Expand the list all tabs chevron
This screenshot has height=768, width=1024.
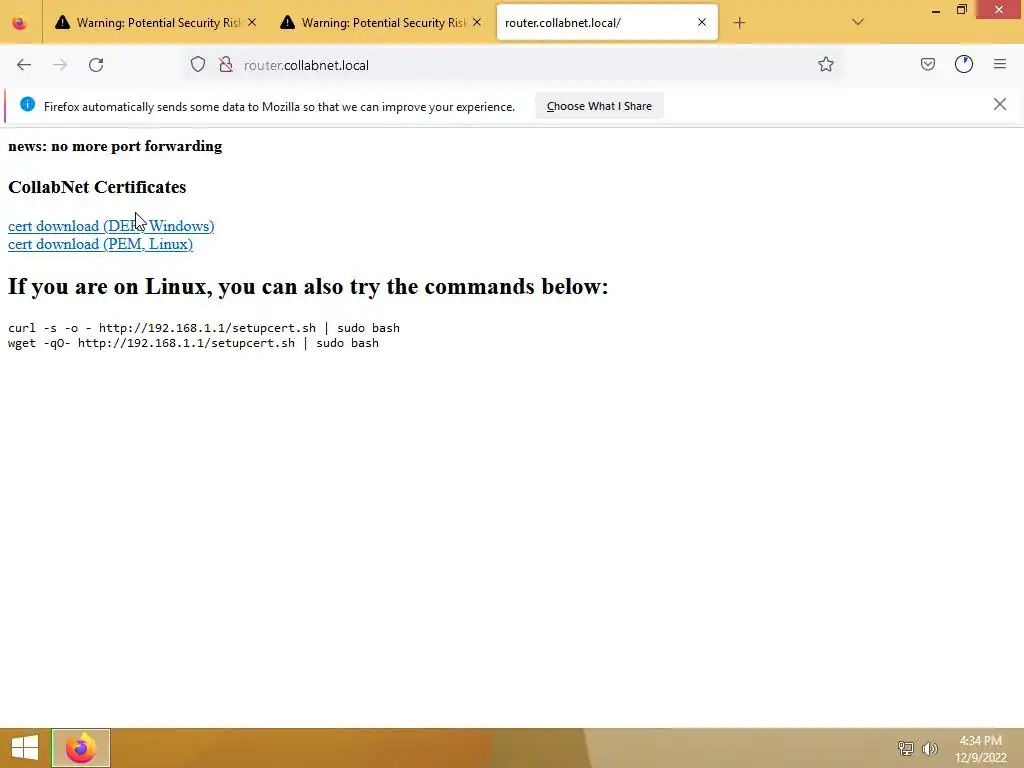click(x=858, y=23)
